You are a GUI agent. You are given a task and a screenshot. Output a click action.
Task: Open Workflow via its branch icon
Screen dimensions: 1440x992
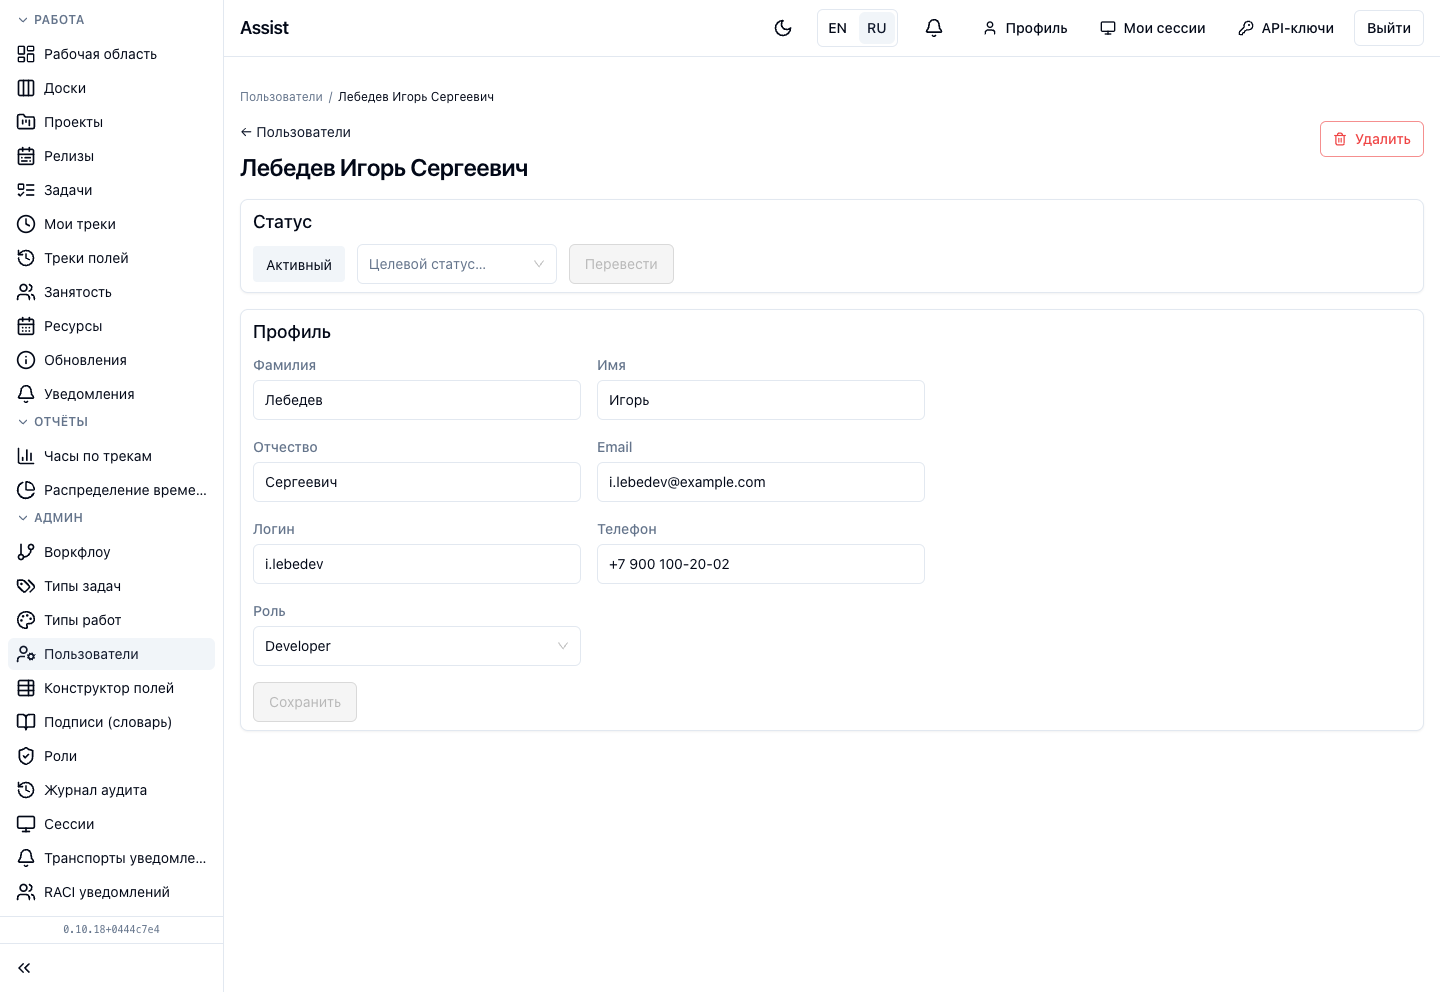coord(26,552)
